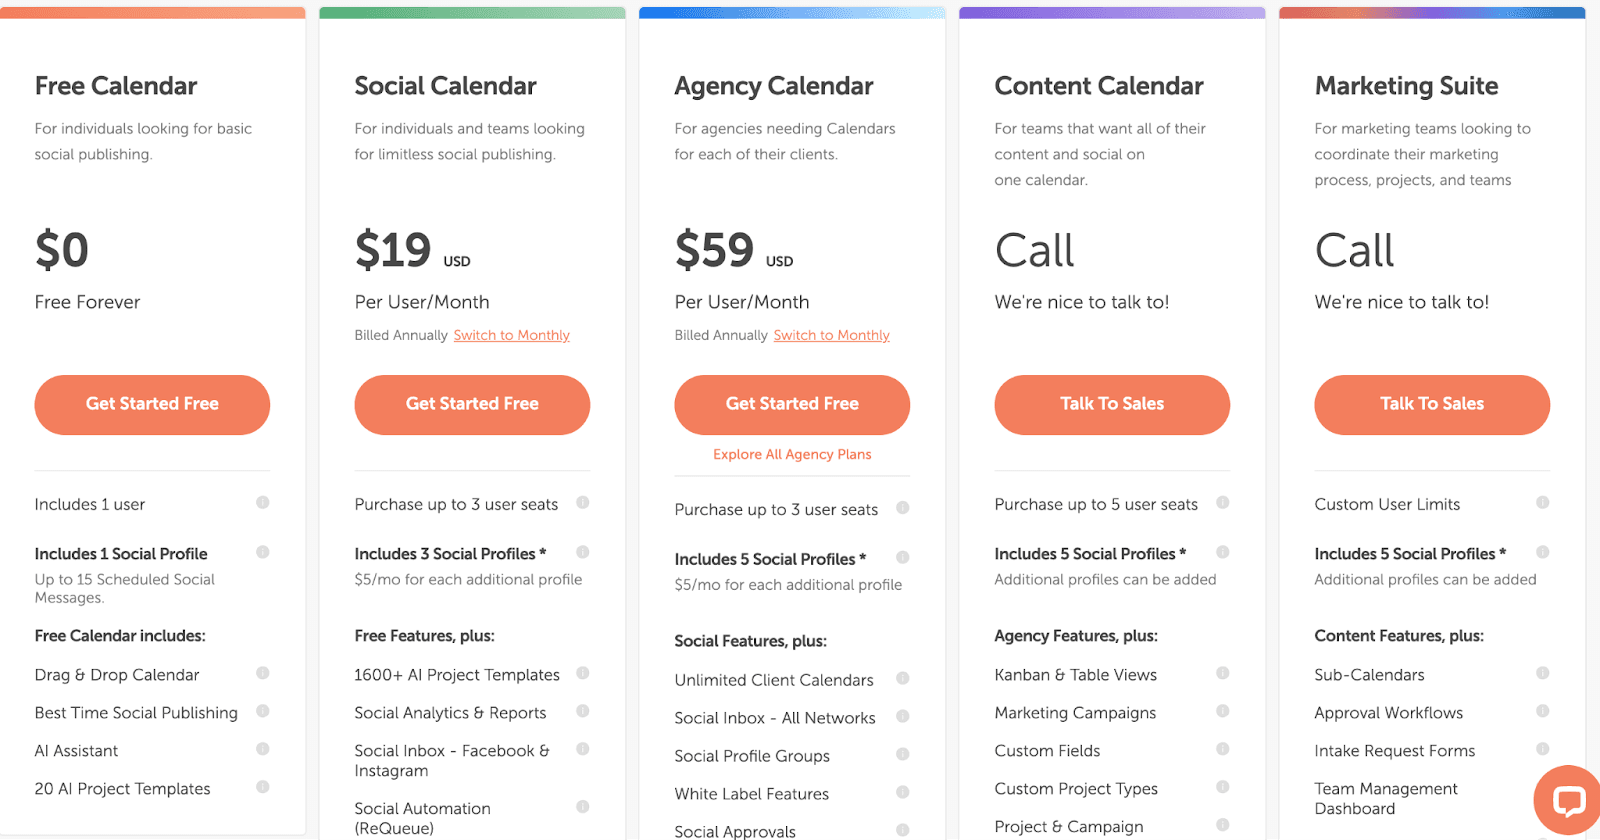Click info icon beside Approval Workflows
This screenshot has width=1600, height=840.
(x=1543, y=711)
